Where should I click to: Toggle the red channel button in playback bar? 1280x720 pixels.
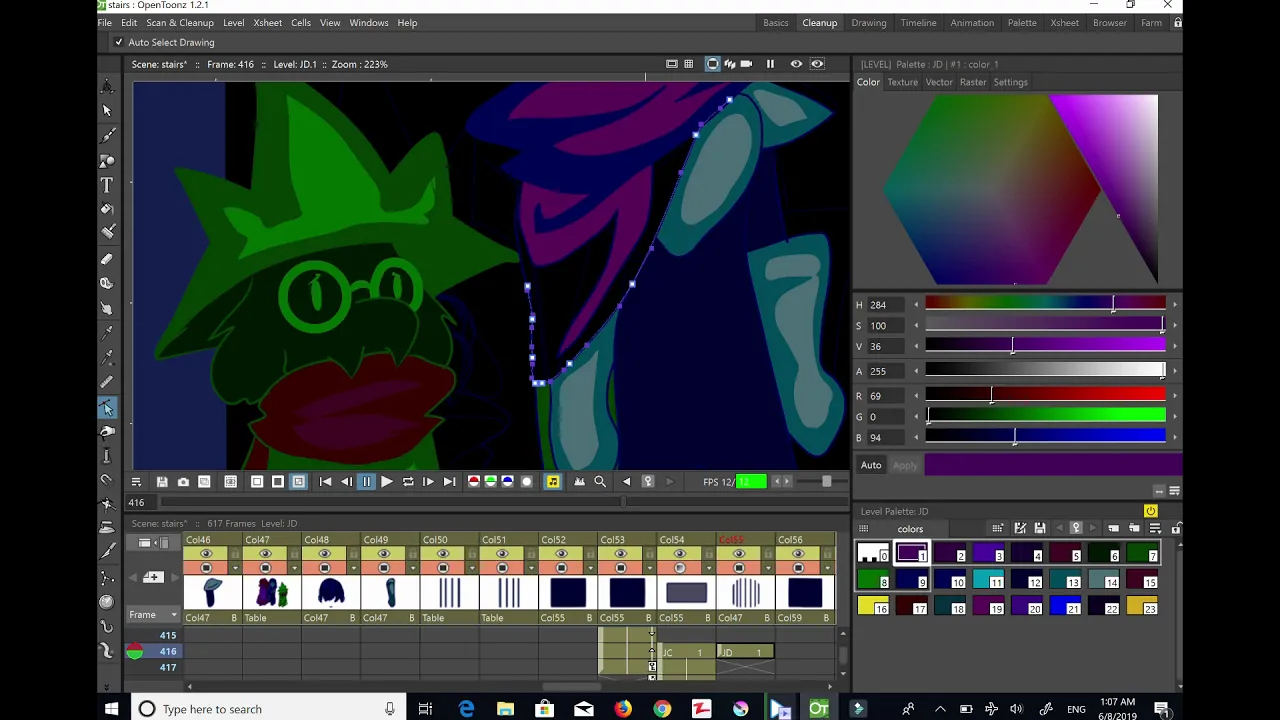coord(474,482)
